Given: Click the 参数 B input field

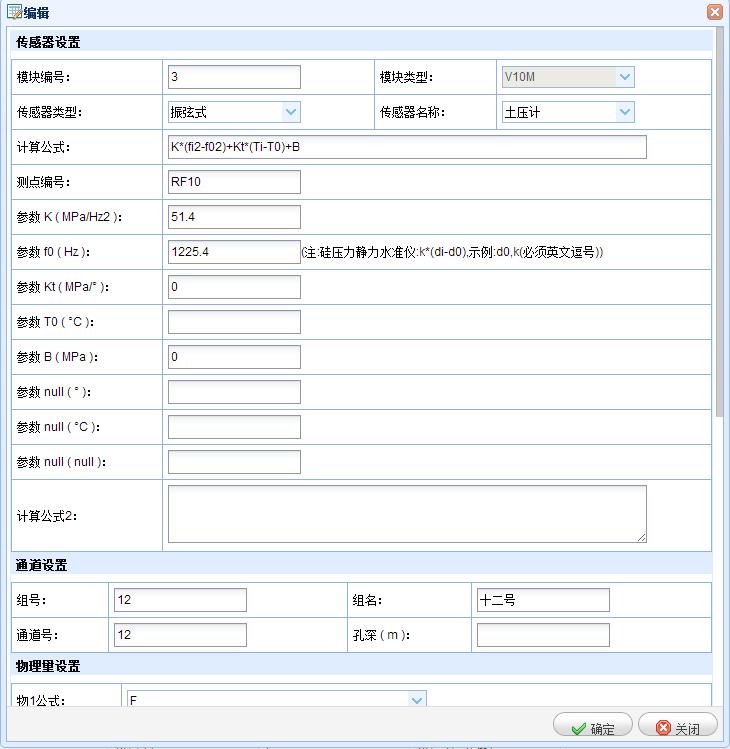Looking at the screenshot, I should [234, 357].
